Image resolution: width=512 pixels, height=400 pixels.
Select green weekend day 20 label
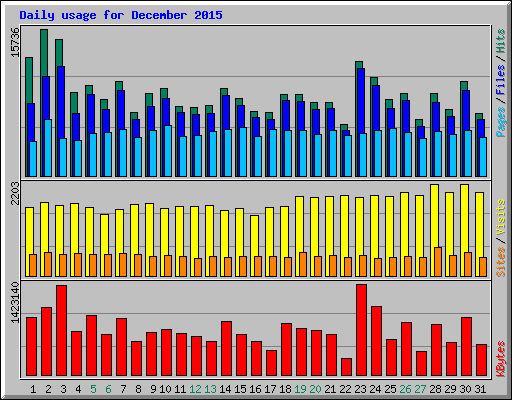click(315, 389)
